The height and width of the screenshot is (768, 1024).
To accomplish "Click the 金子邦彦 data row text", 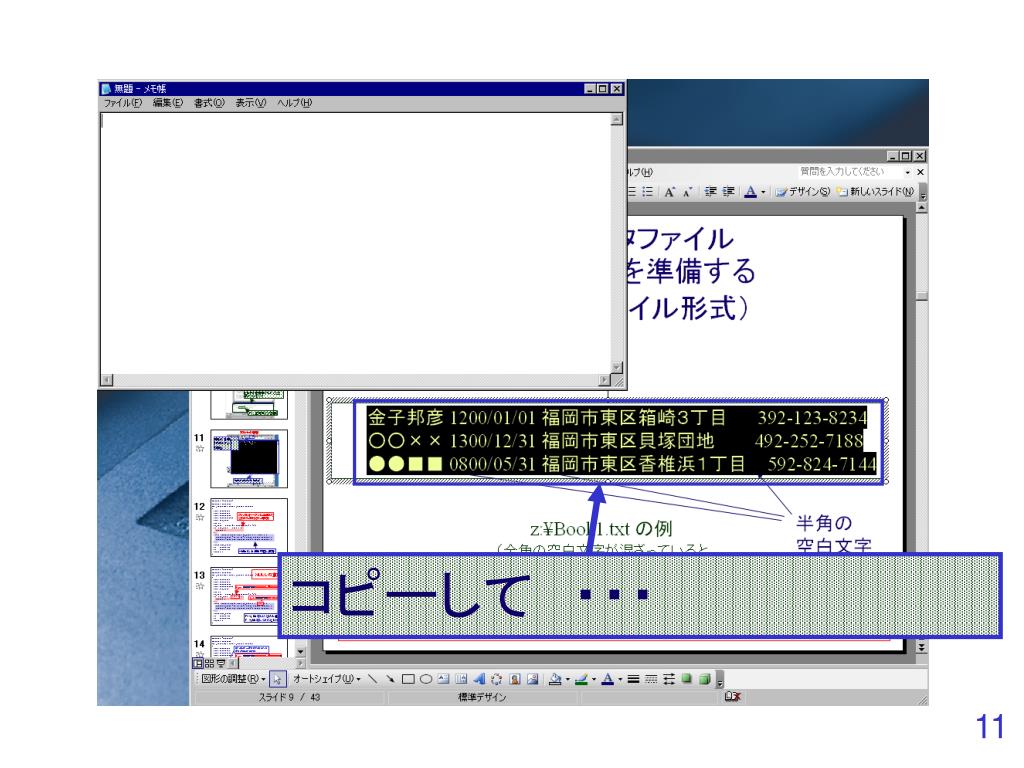I will [617, 417].
